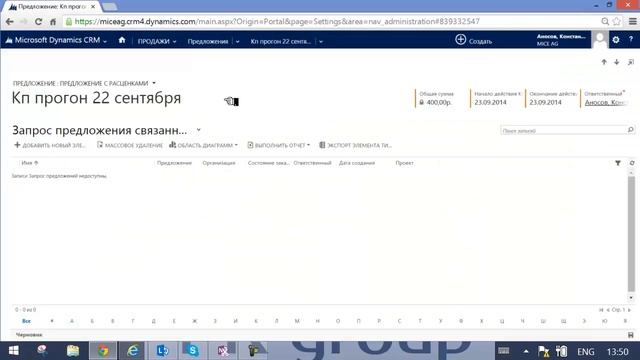Open Microsoft Dynamics CRM navigation menu
Image resolution: width=640 pixels, height=360 pixels.
coord(56,40)
